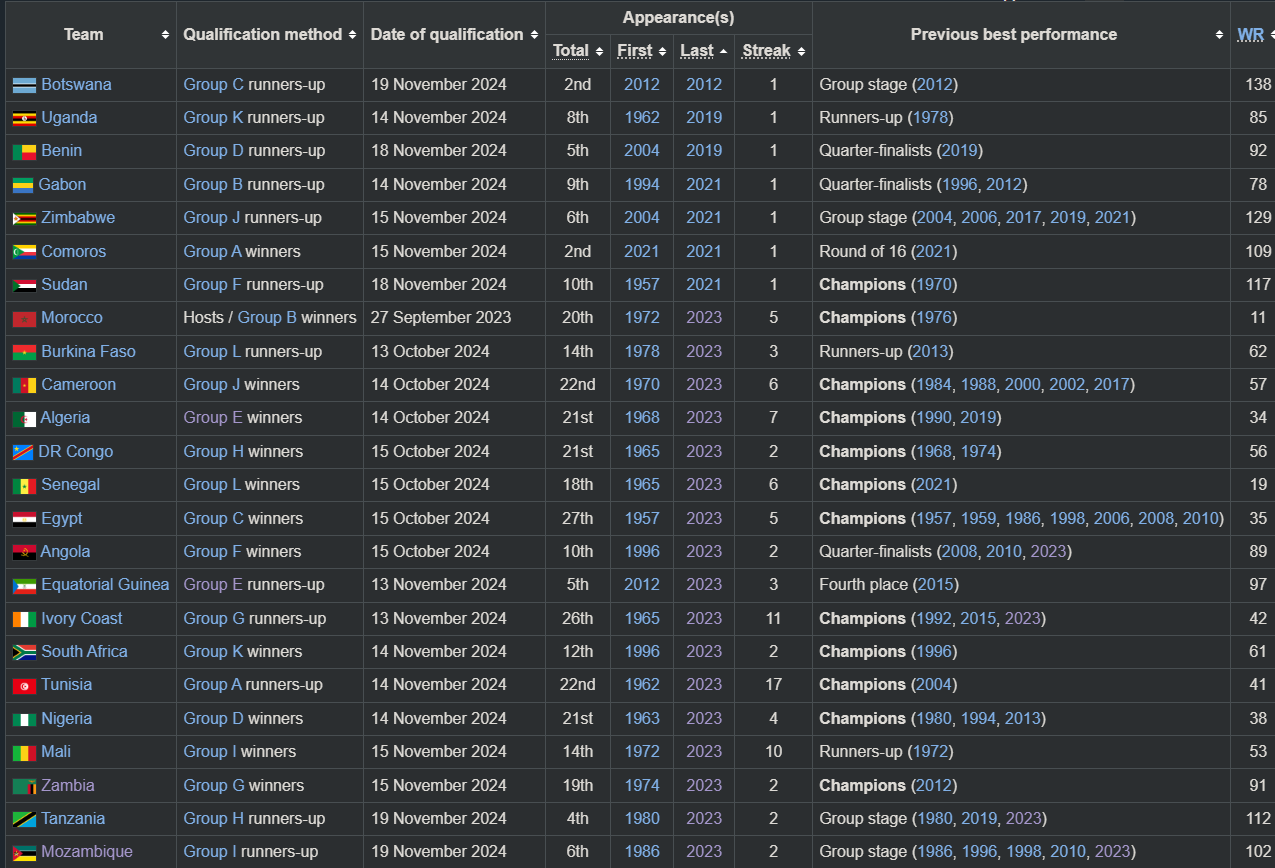
Task: Click the Uganda flag icon
Action: (24, 118)
